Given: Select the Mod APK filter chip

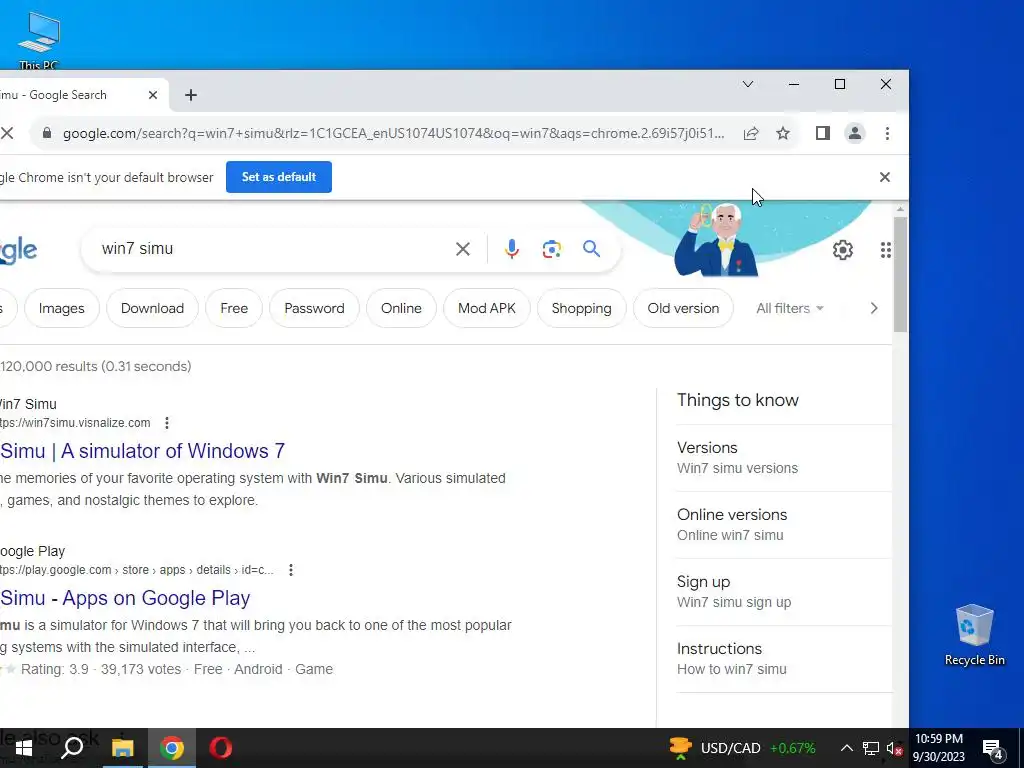Looking at the screenshot, I should [x=487, y=308].
